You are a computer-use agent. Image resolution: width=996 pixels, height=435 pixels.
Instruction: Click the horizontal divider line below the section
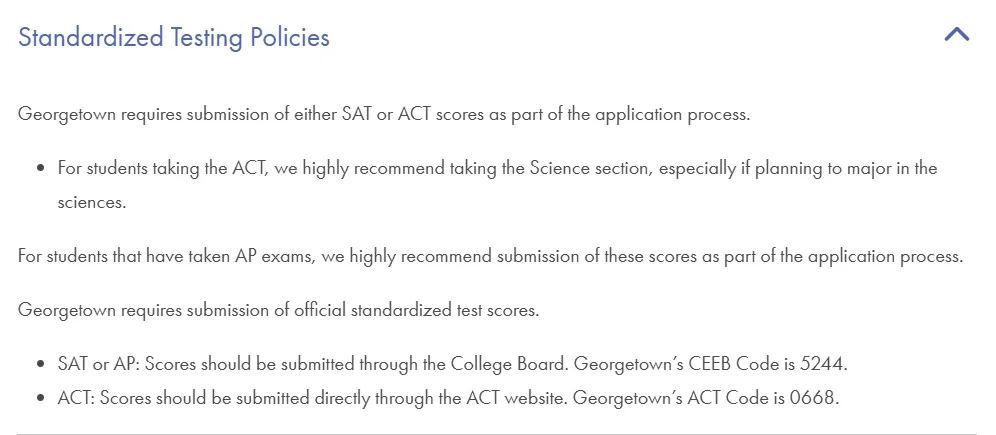click(497, 434)
